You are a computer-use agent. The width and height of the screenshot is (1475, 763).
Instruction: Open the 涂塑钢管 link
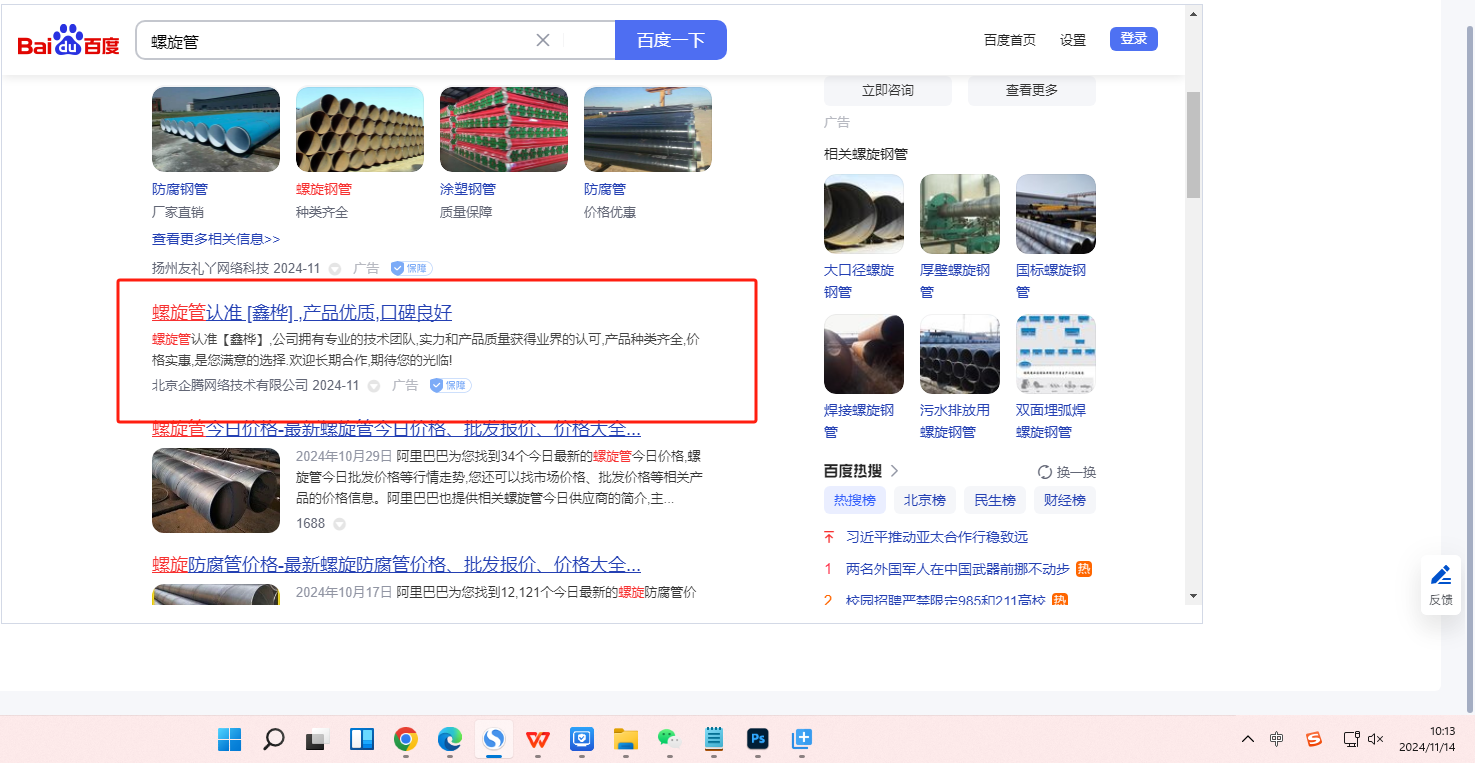tap(468, 189)
